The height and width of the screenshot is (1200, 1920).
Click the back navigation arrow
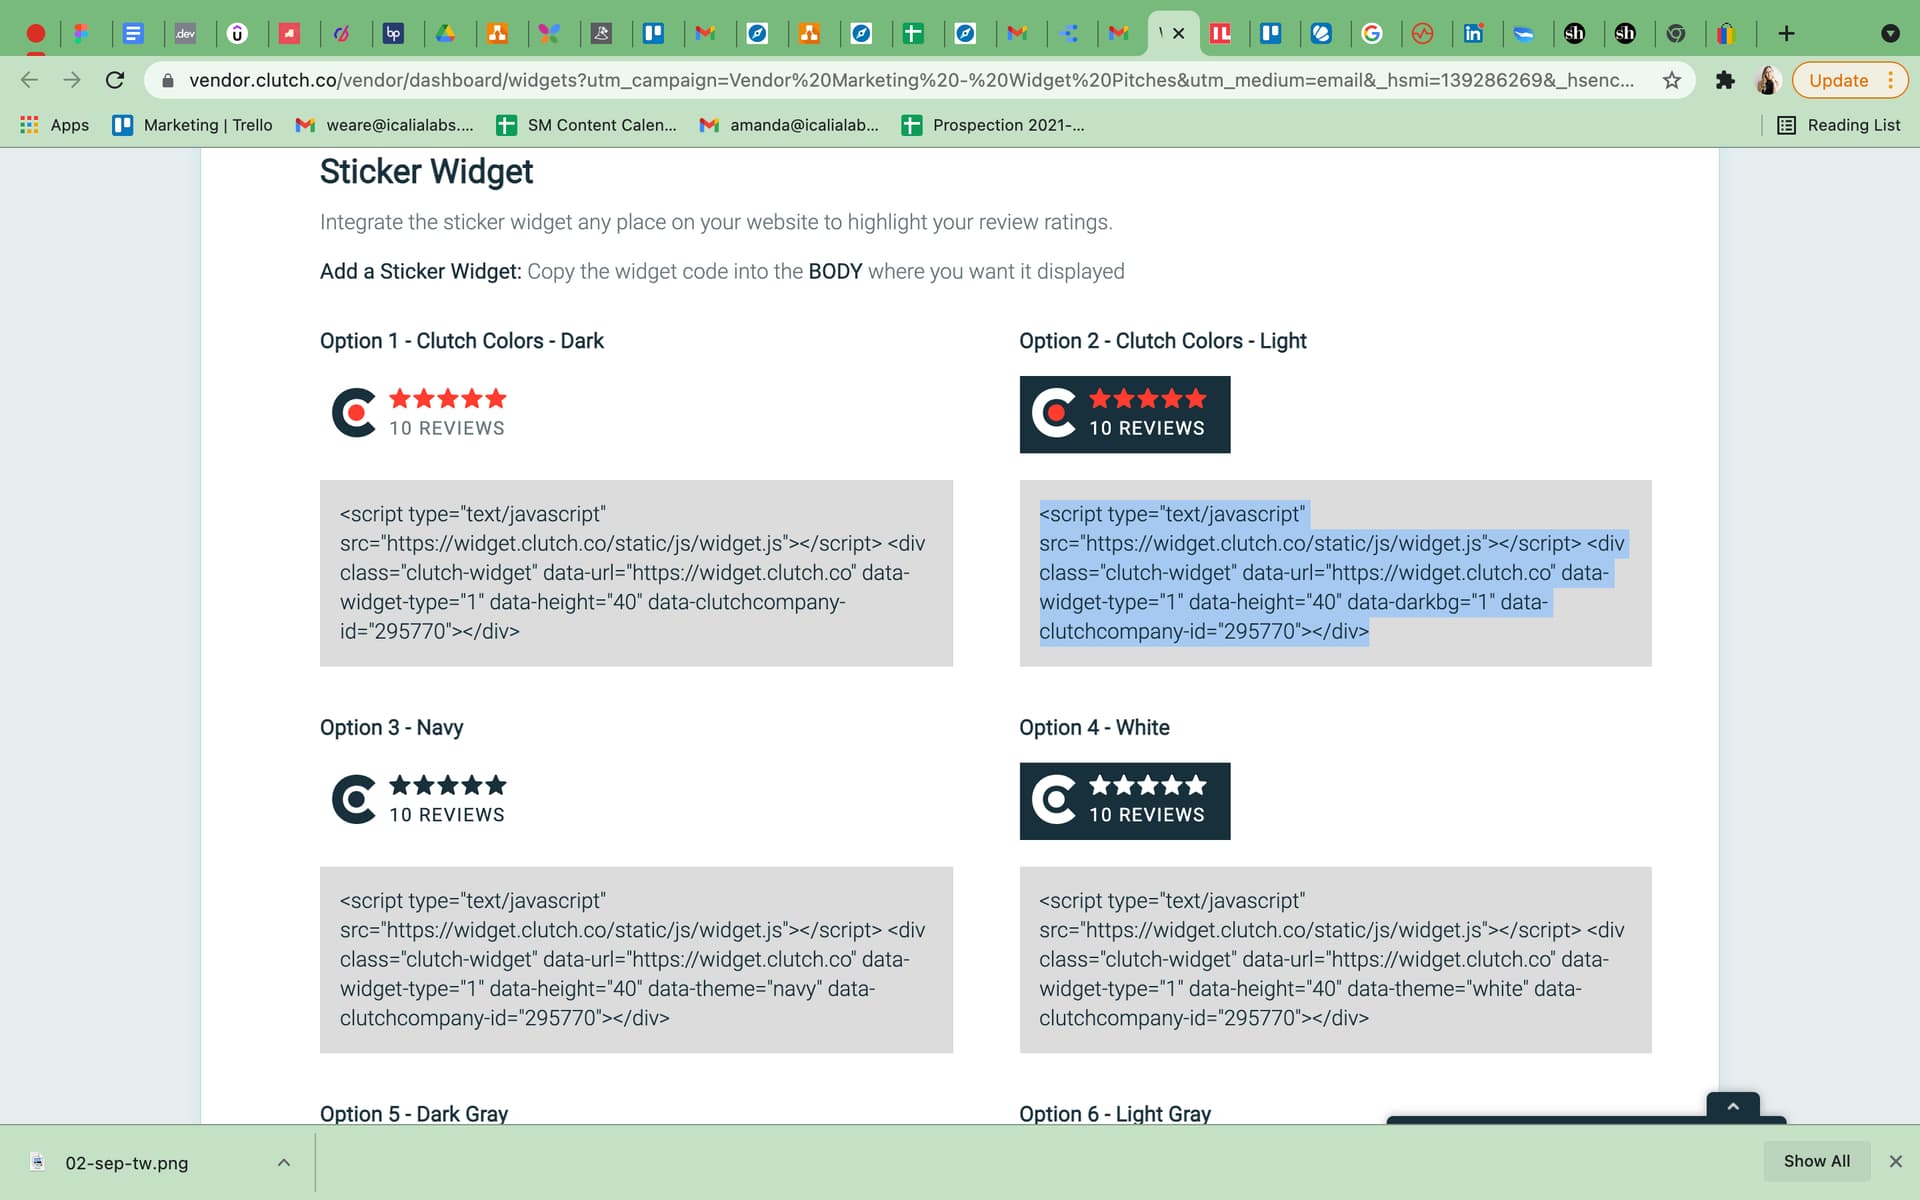[29, 80]
